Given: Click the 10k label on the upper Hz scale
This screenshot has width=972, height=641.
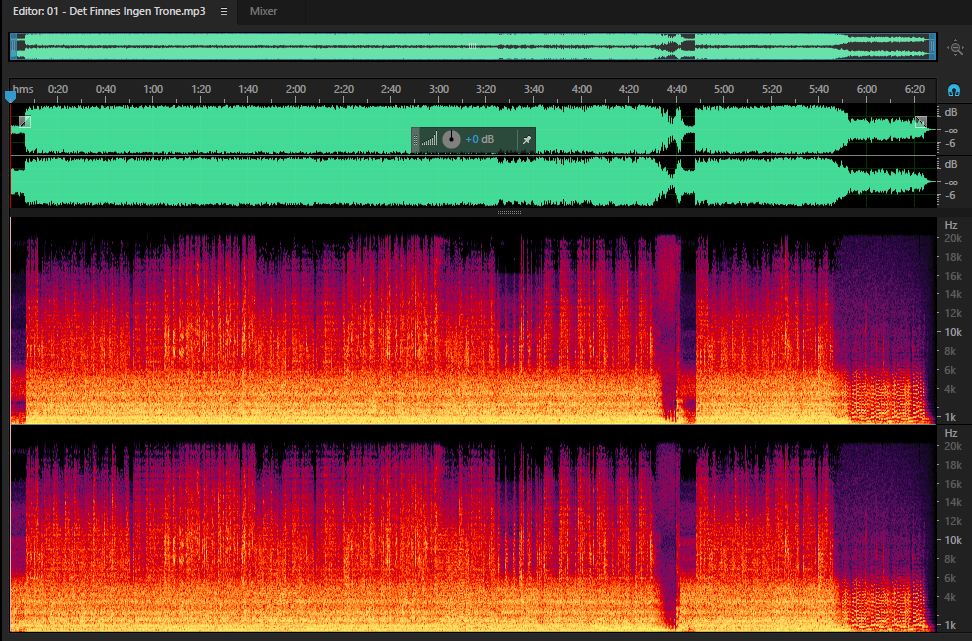Looking at the screenshot, I should coord(953,332).
